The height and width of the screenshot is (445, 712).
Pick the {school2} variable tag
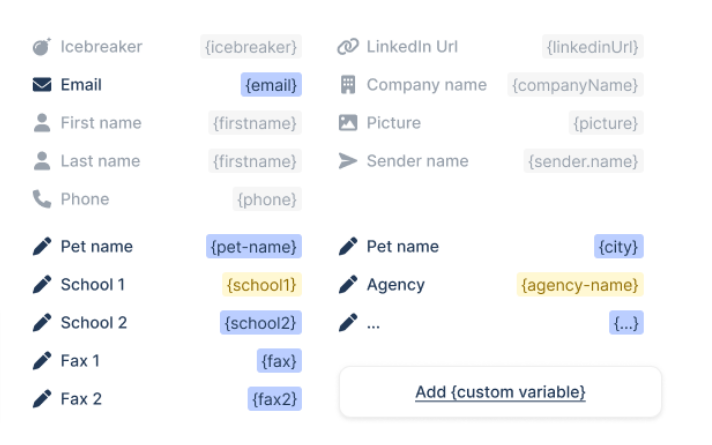(x=261, y=323)
